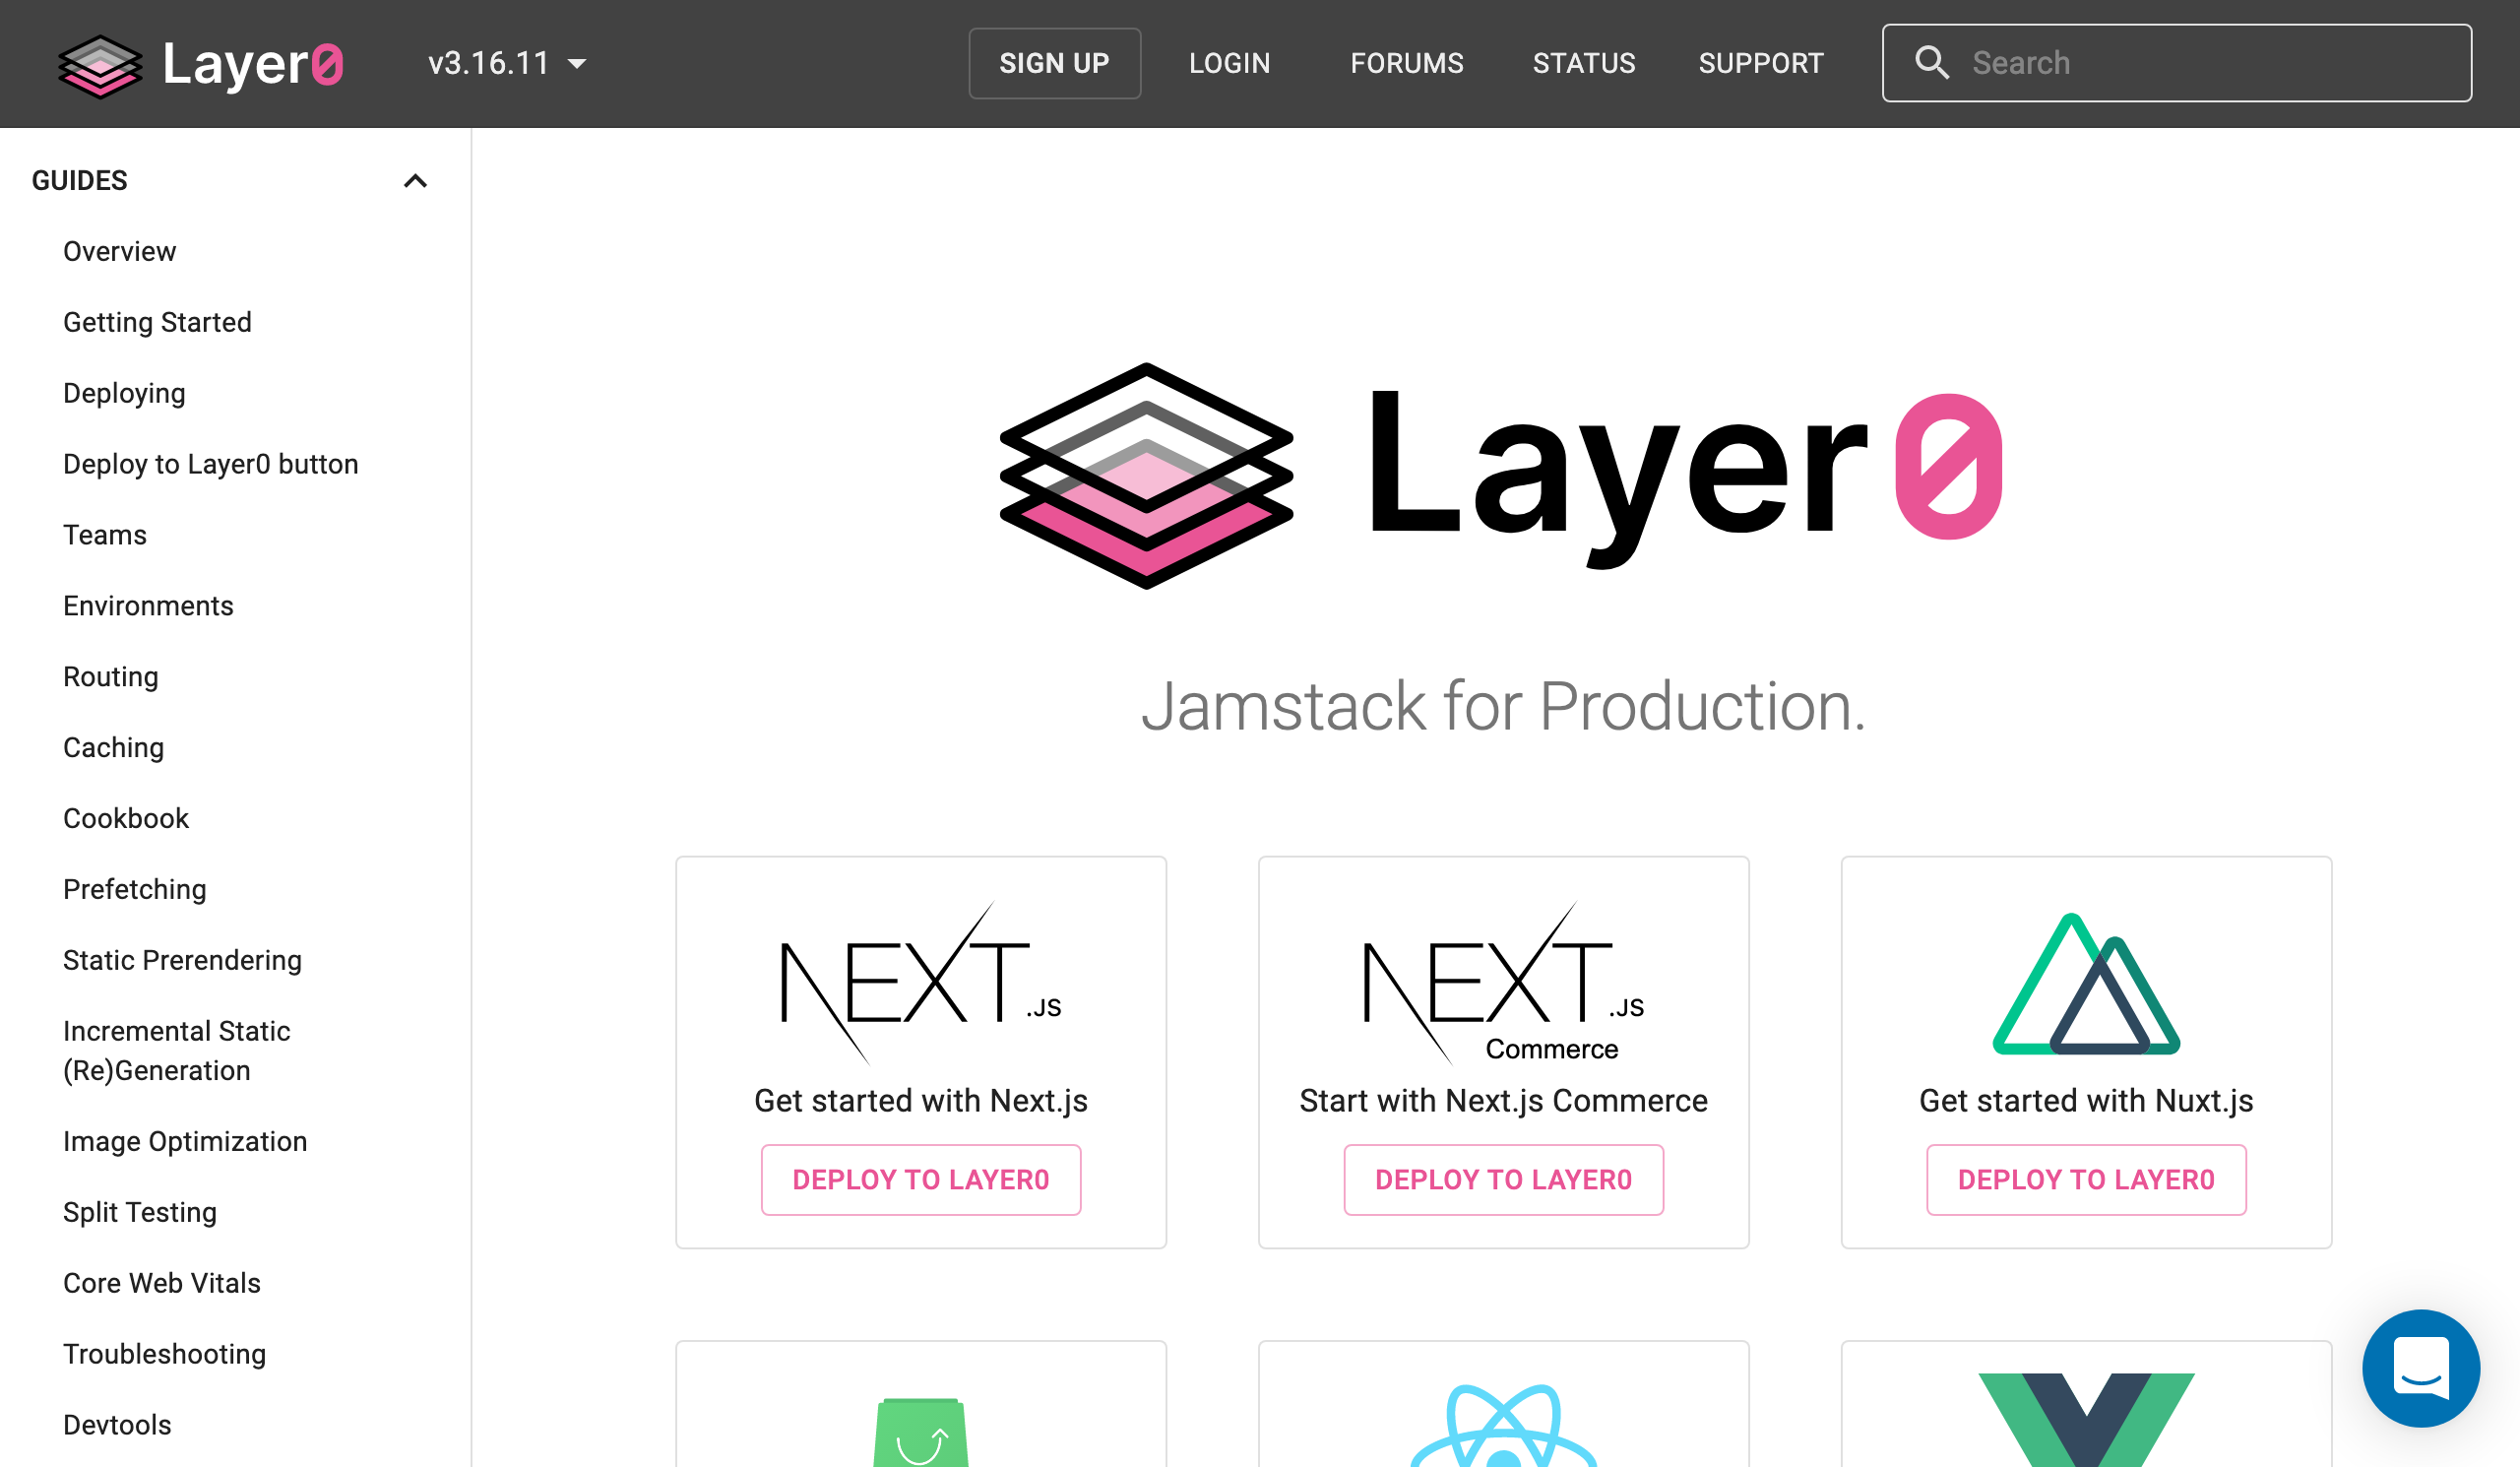Open SUPPORT from the top navigation
This screenshot has height=1467, width=2520.
point(1760,64)
